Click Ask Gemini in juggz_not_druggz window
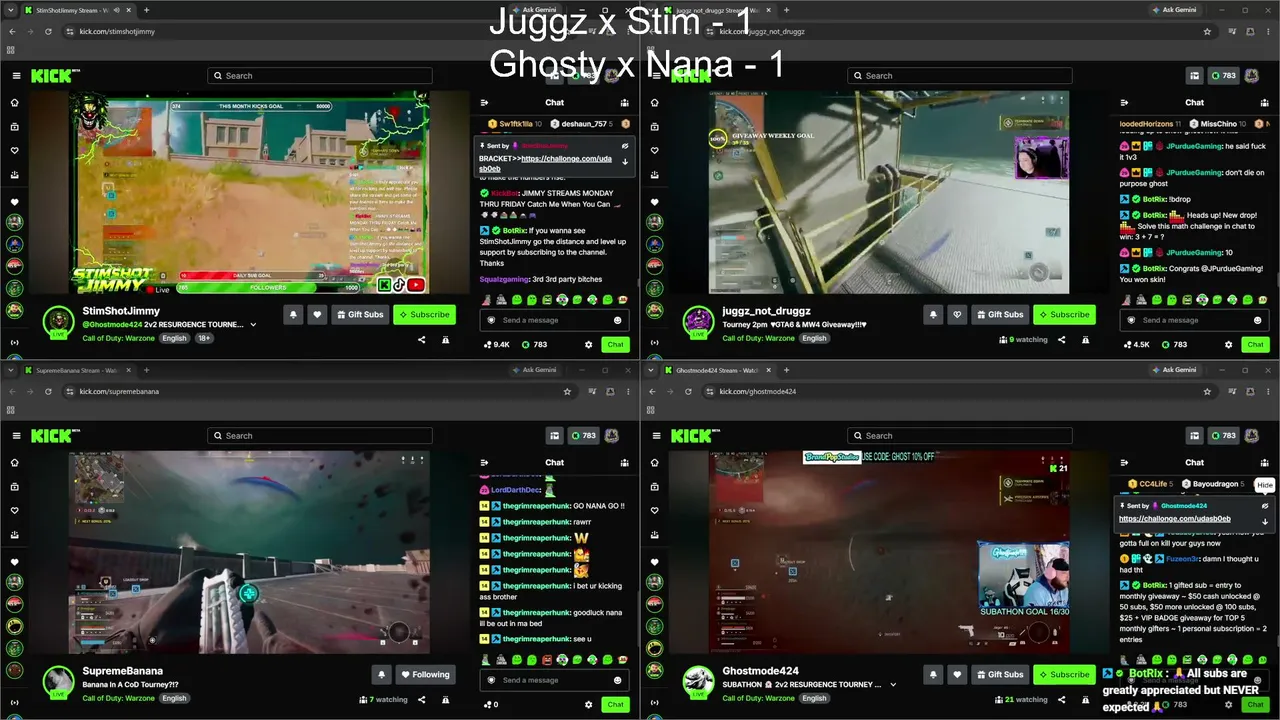Viewport: 1280px width, 720px height. (1177, 10)
